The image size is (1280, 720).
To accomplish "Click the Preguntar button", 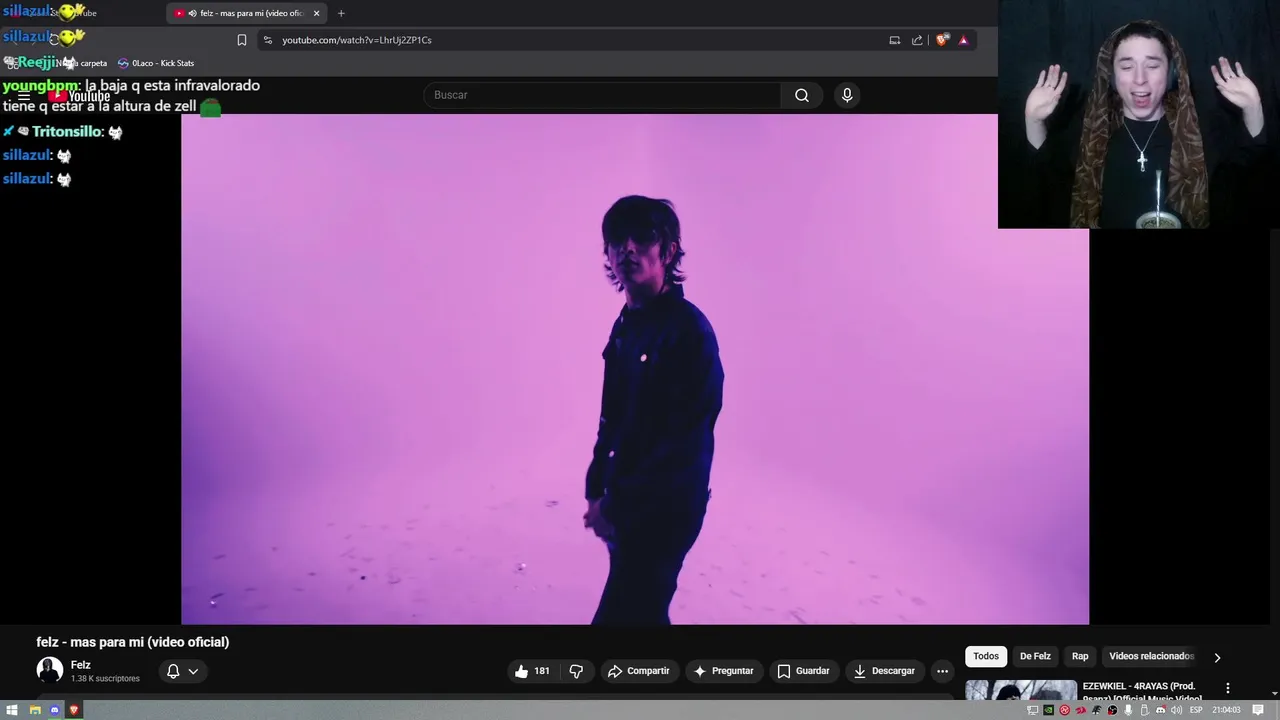I will tap(724, 671).
